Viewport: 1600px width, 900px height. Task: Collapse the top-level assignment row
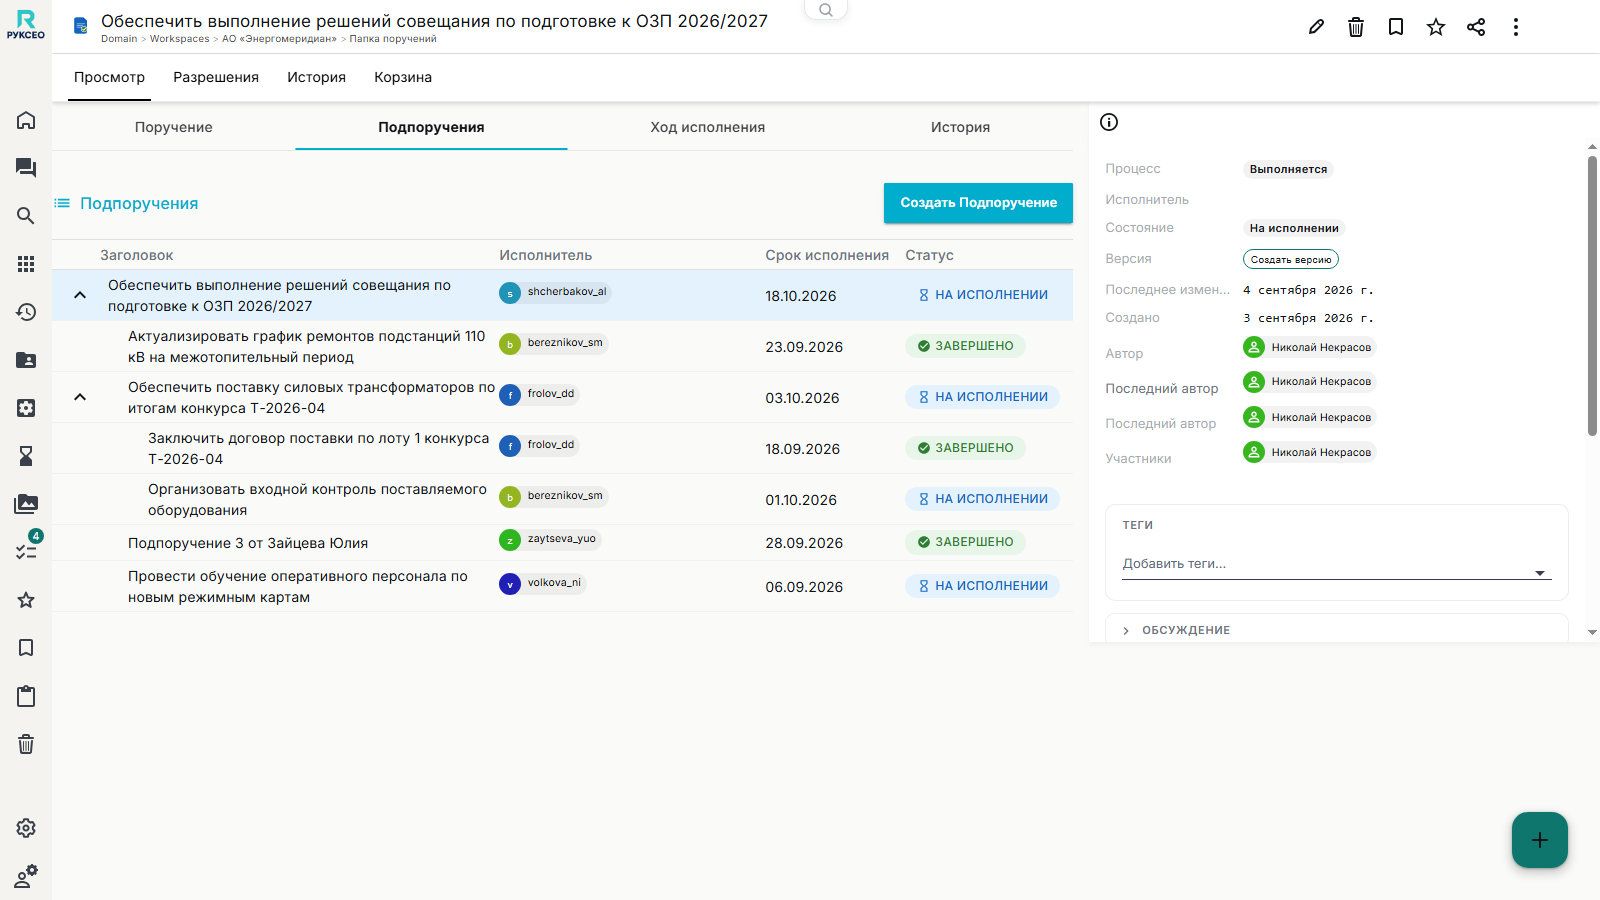pyautogui.click(x=80, y=295)
